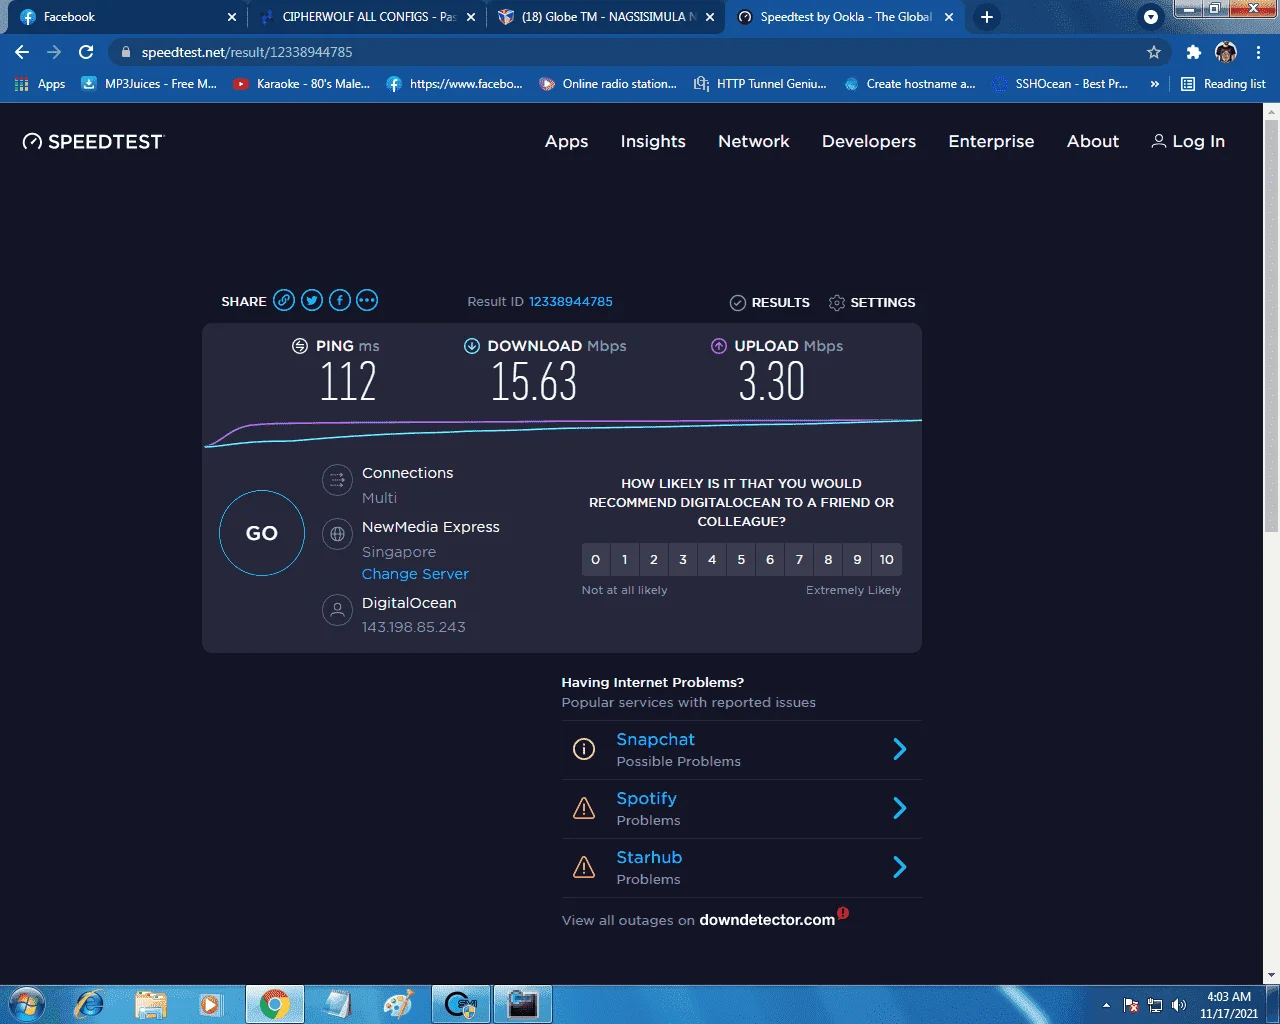Reload the Speedtest page
The image size is (1280, 1024).
[x=86, y=52]
